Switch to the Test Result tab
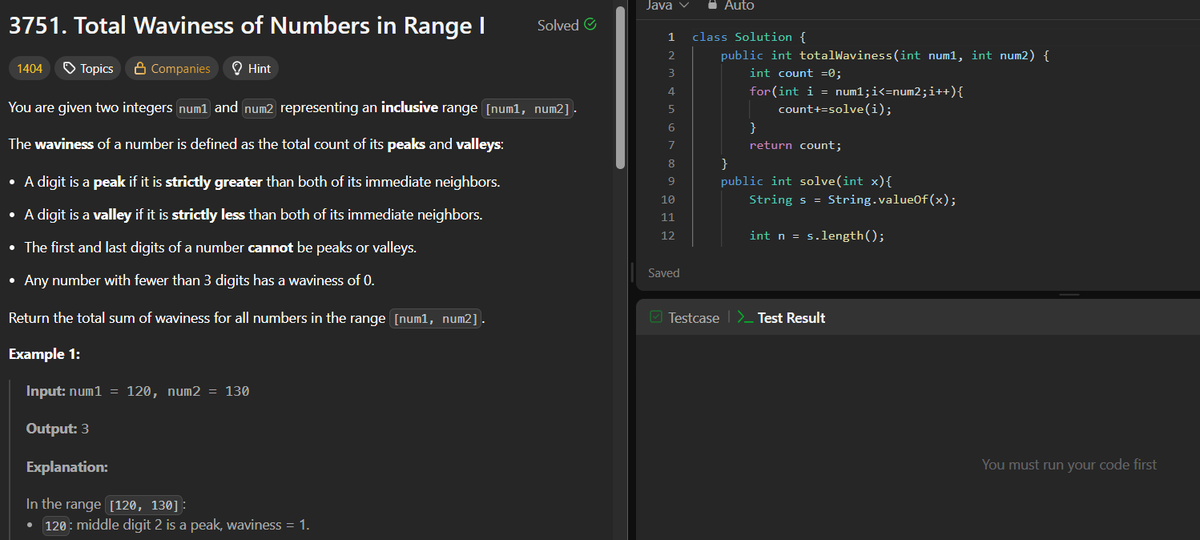Screen dimensions: 1200x540 [x=781, y=318]
